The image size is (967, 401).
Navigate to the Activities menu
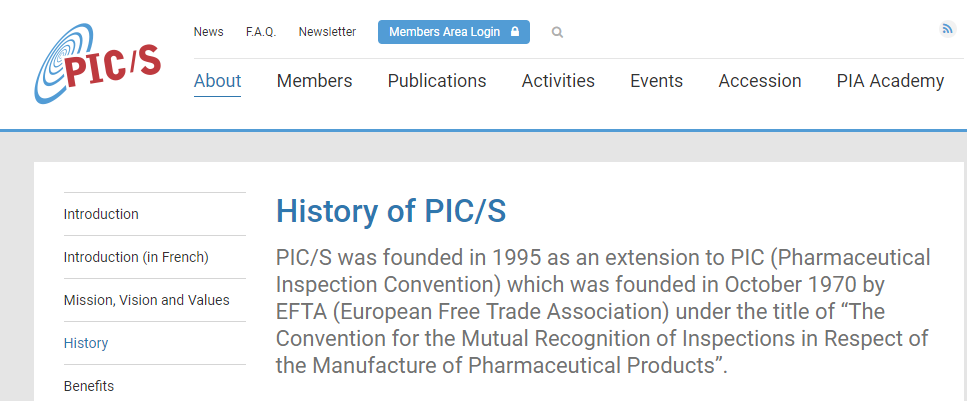(x=558, y=81)
